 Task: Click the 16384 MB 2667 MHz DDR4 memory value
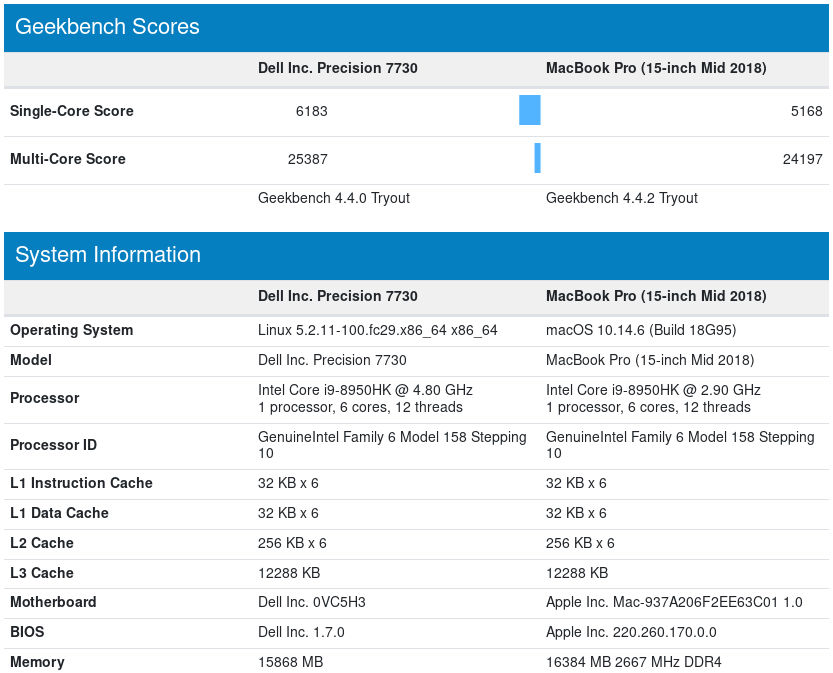tap(635, 662)
